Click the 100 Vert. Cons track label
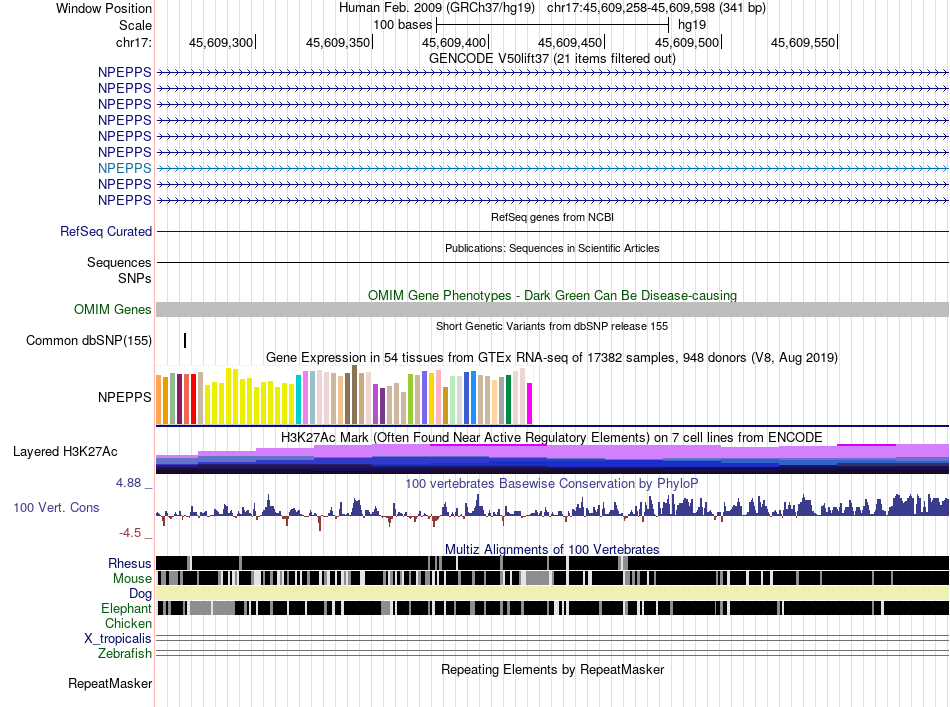The width and height of the screenshot is (950, 707). pyautogui.click(x=56, y=508)
